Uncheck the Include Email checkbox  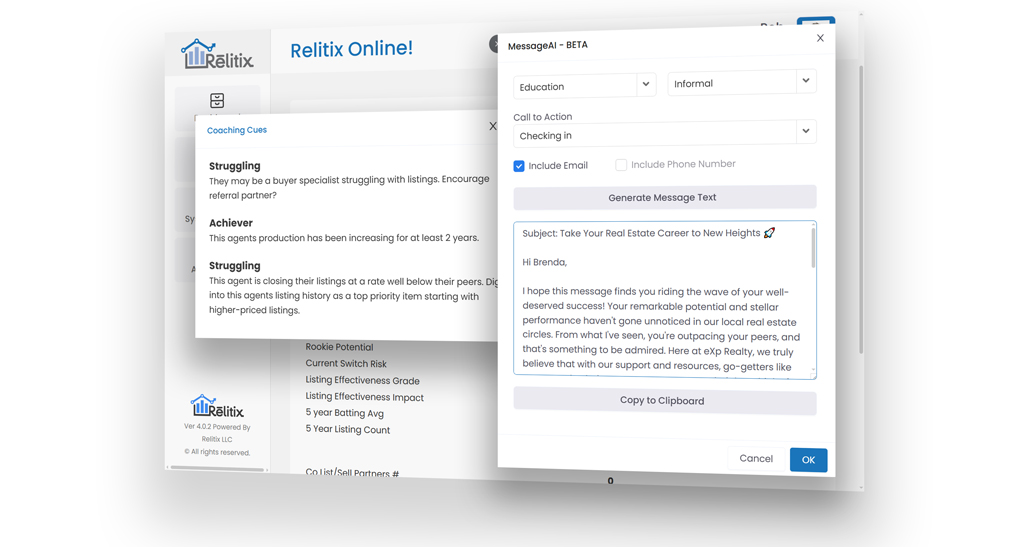click(x=519, y=166)
